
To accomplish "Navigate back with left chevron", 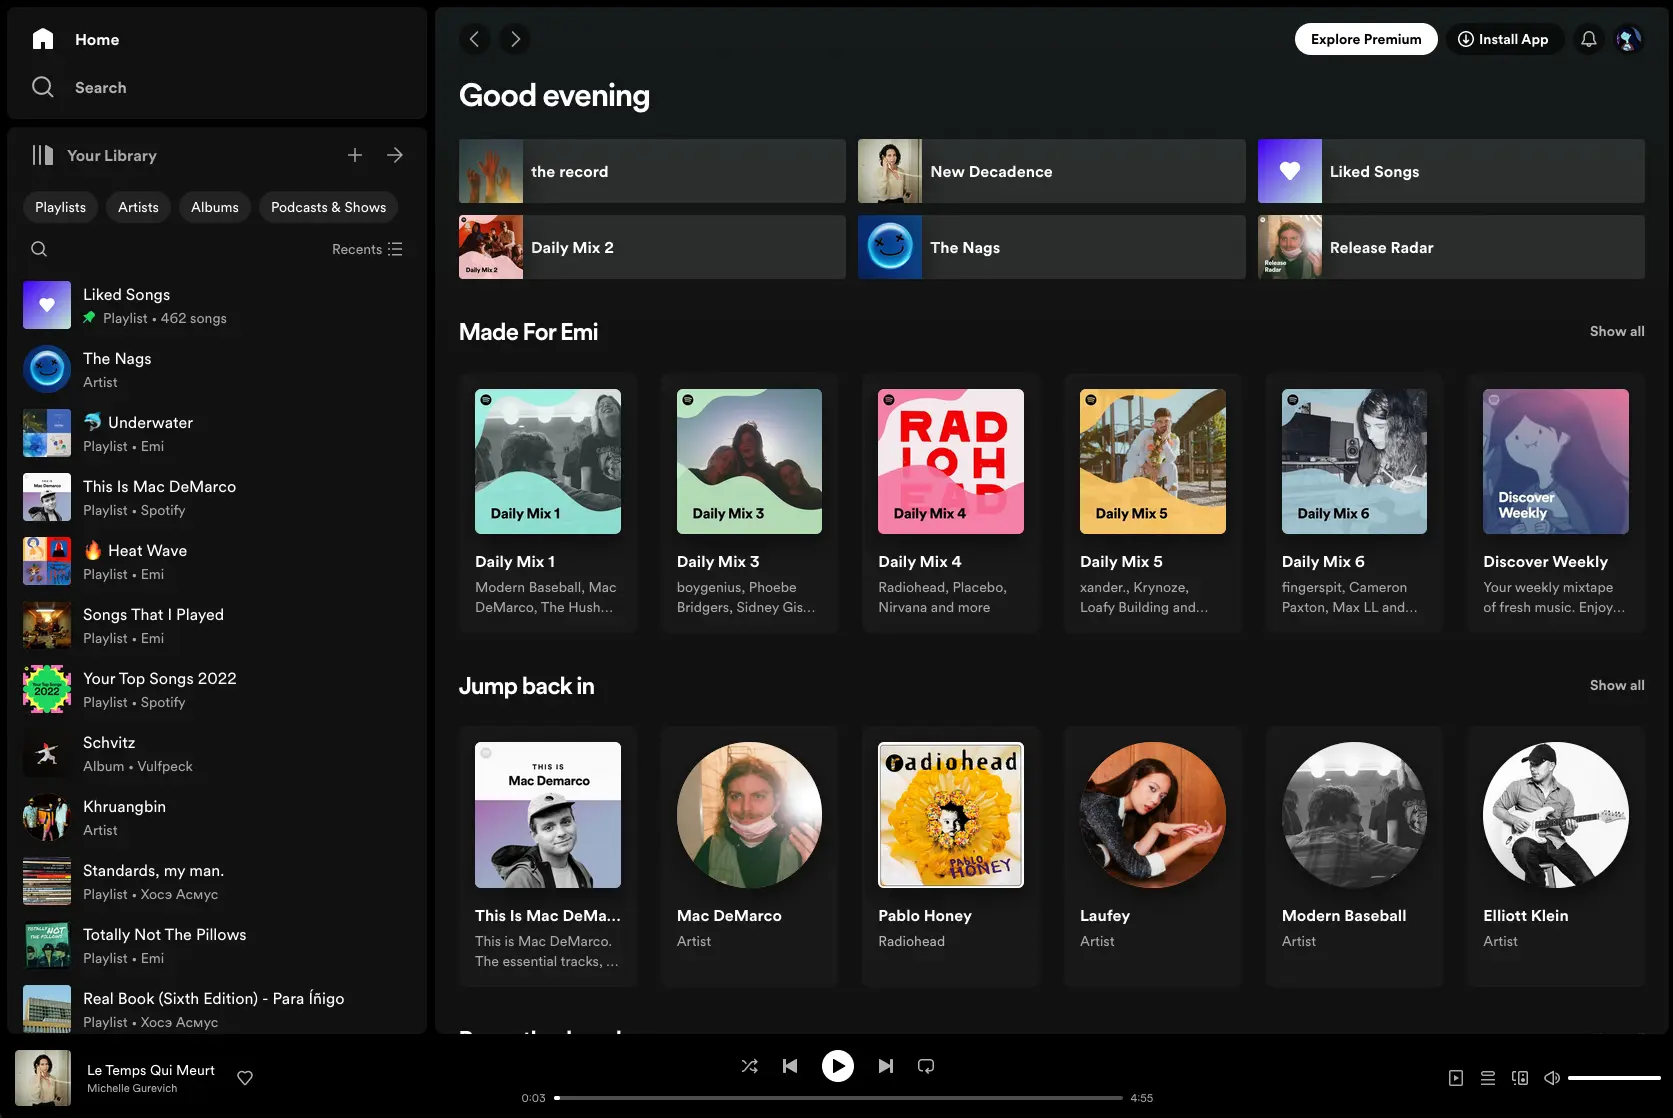I will tap(475, 39).
